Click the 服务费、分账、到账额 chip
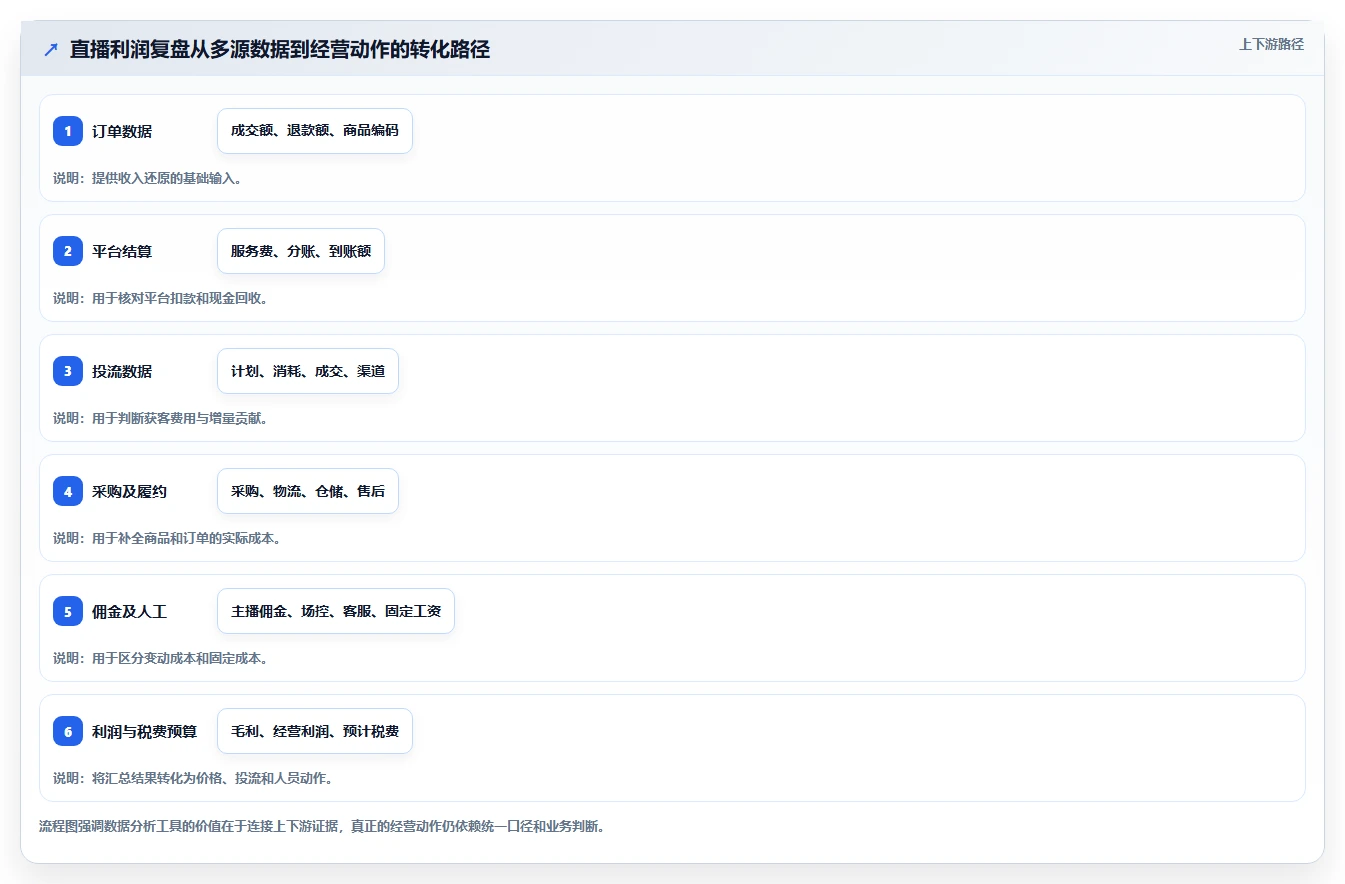 click(x=301, y=251)
